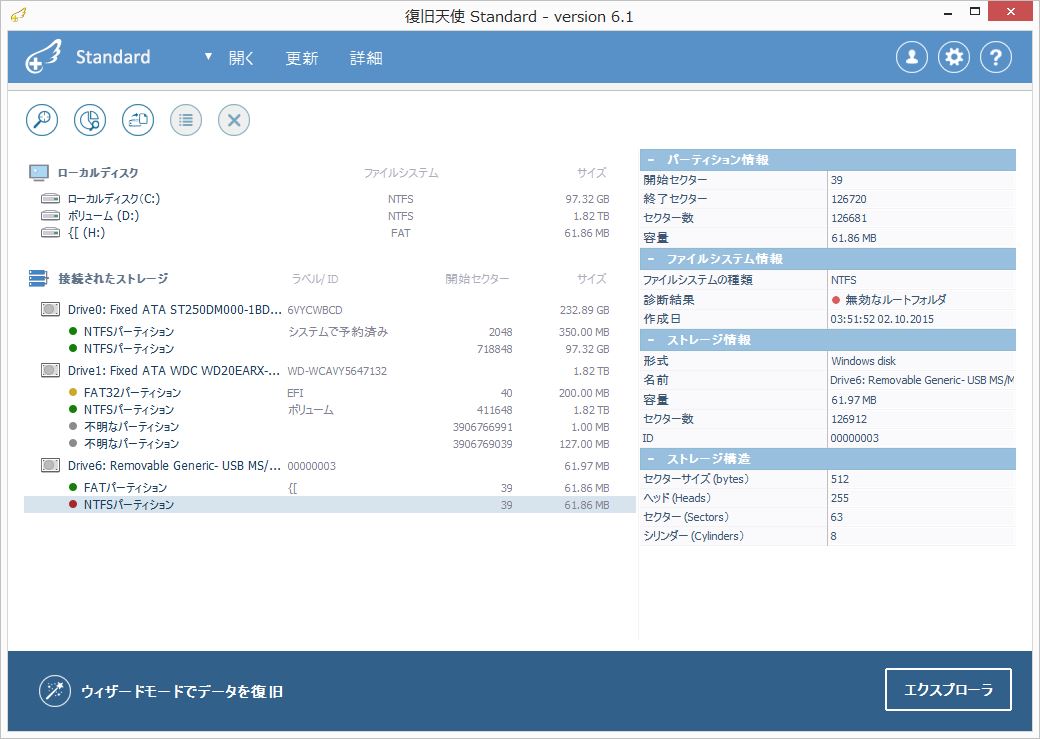Click the hard disk icon for Drive1
This screenshot has width=1040, height=739.
coord(50,370)
